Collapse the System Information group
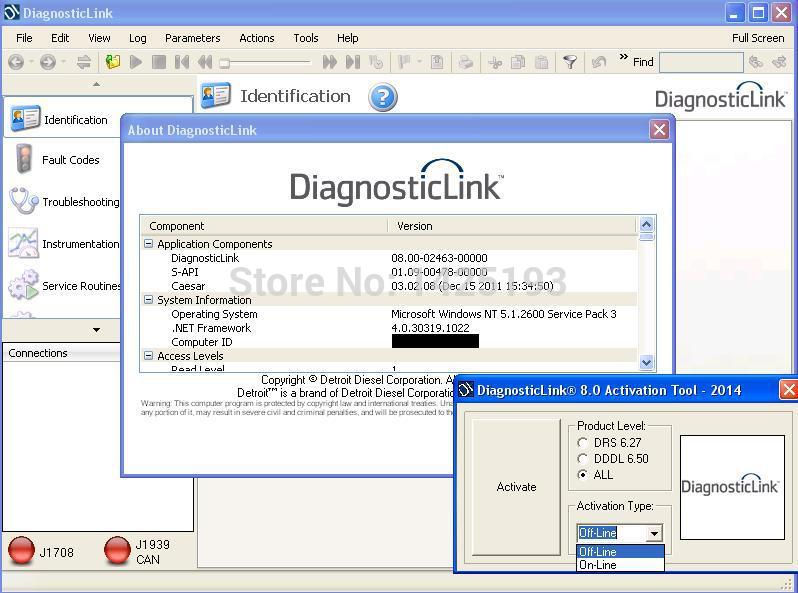 (149, 300)
